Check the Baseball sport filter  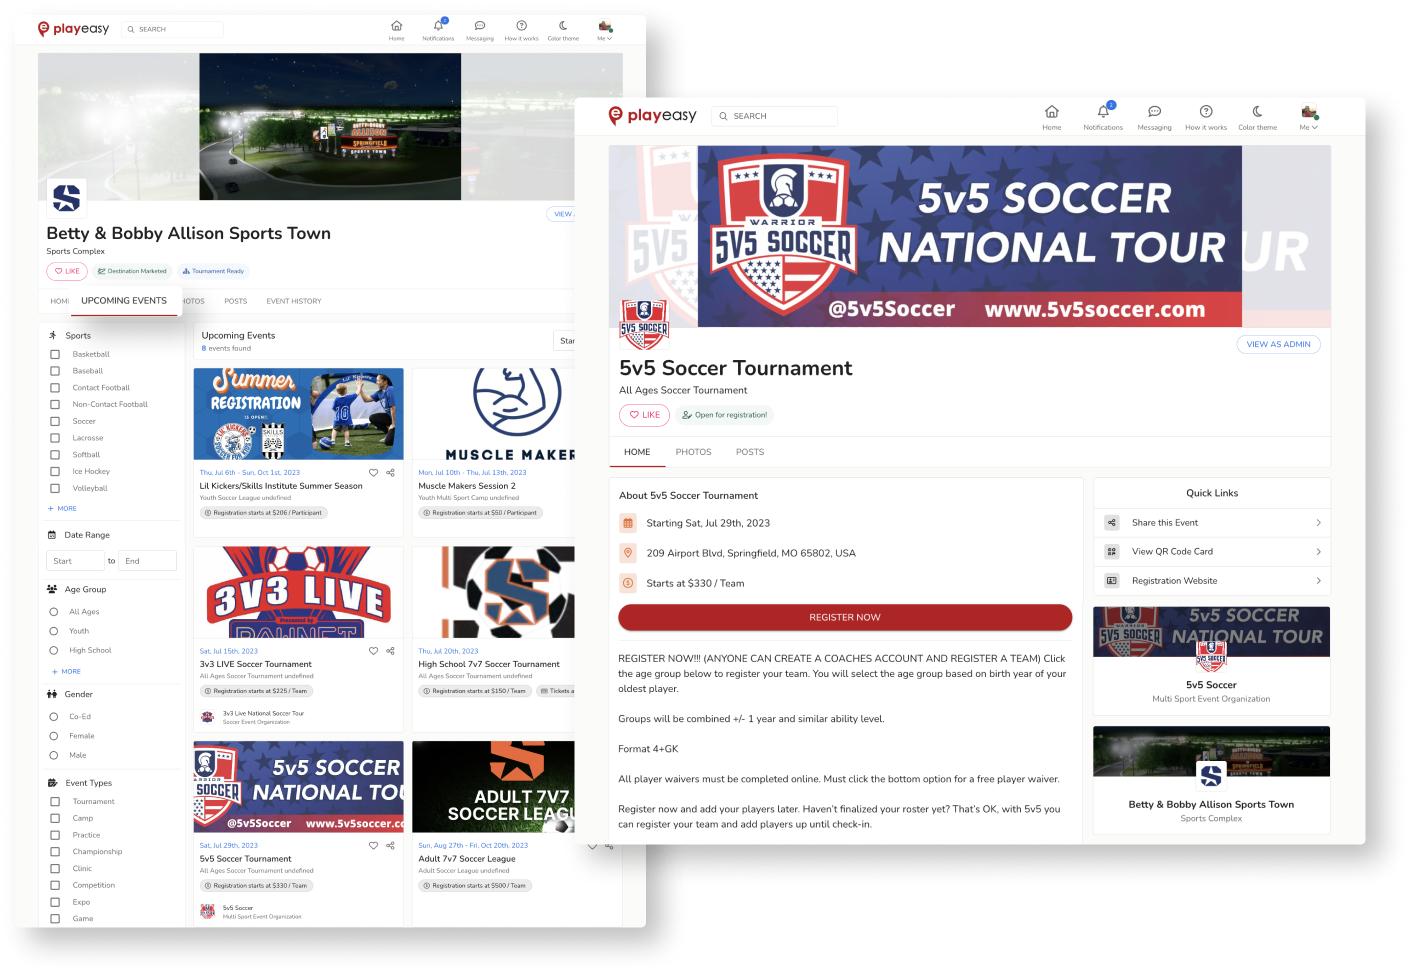(x=55, y=371)
